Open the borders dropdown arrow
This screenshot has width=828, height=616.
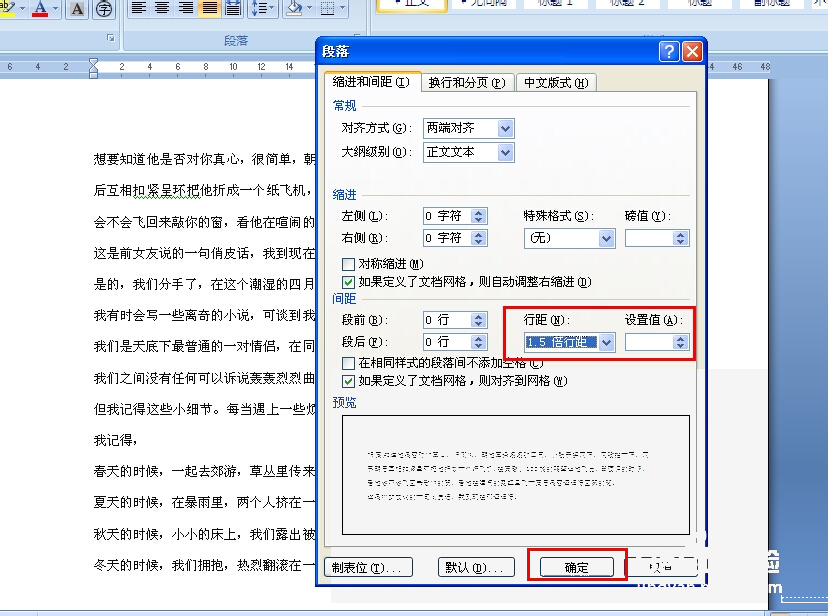(x=343, y=8)
